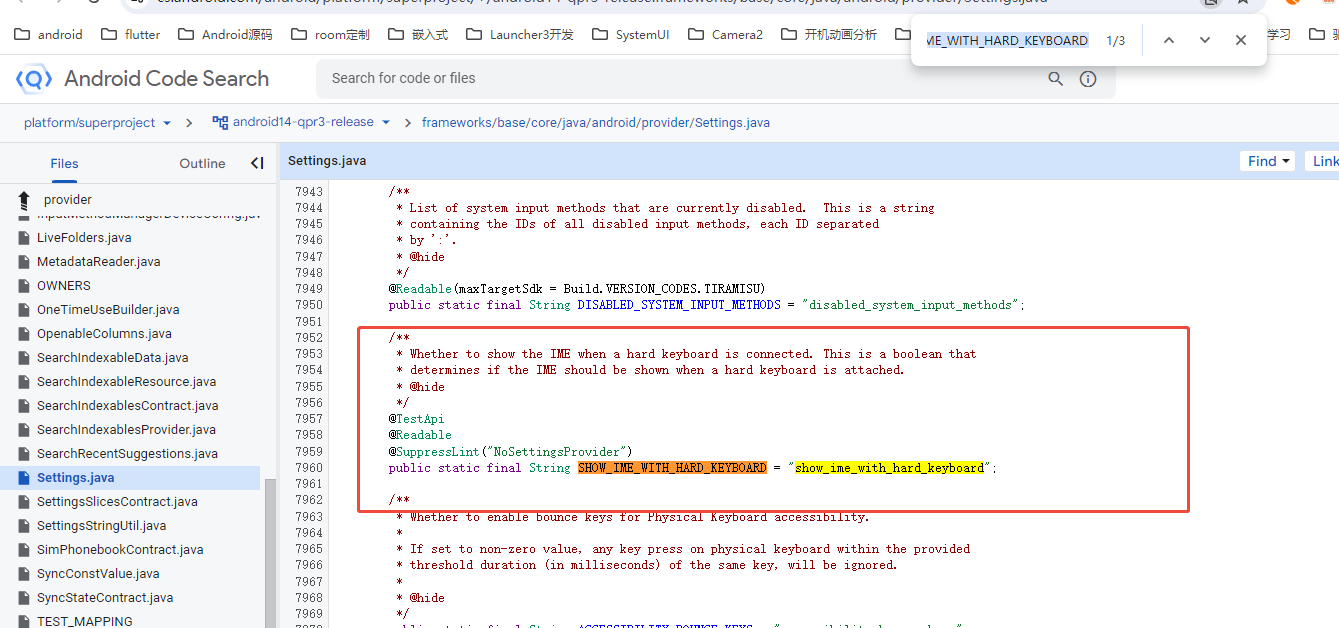This screenshot has width=1339, height=628.
Task: Open the 嵌入式 bookmarks folder
Action: pos(417,34)
